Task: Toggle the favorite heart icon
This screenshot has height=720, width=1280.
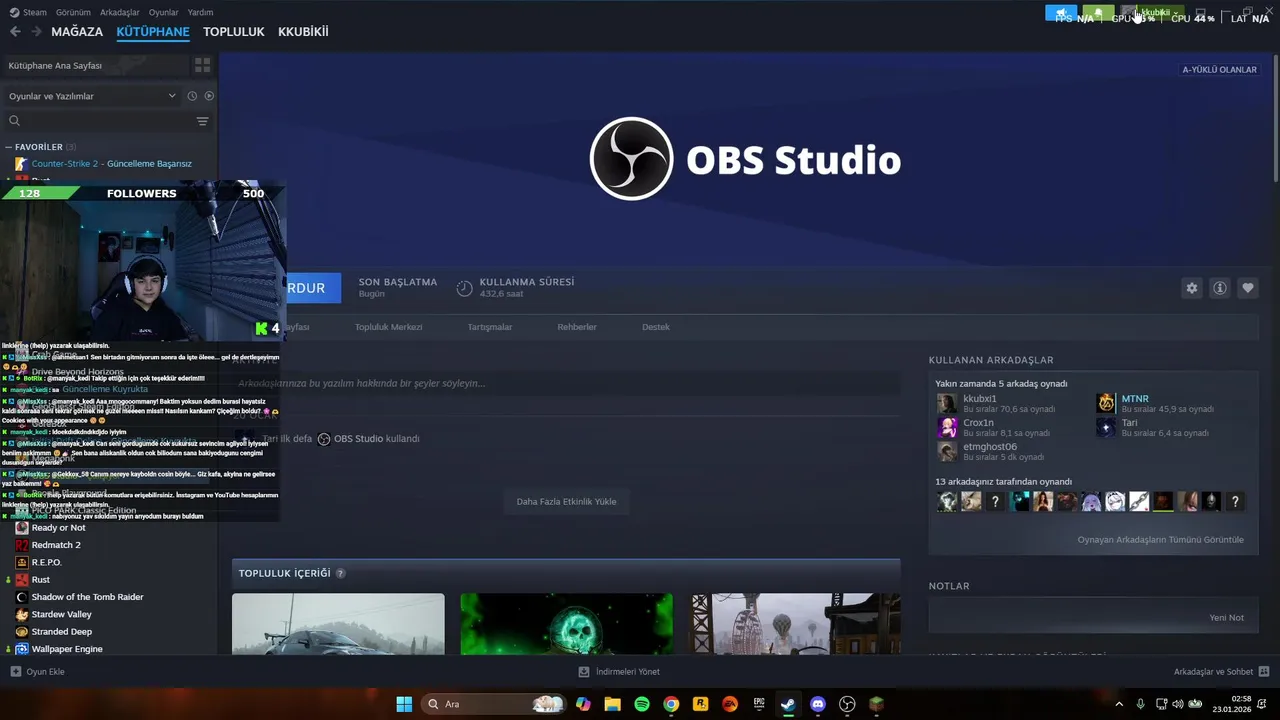Action: click(x=1248, y=288)
